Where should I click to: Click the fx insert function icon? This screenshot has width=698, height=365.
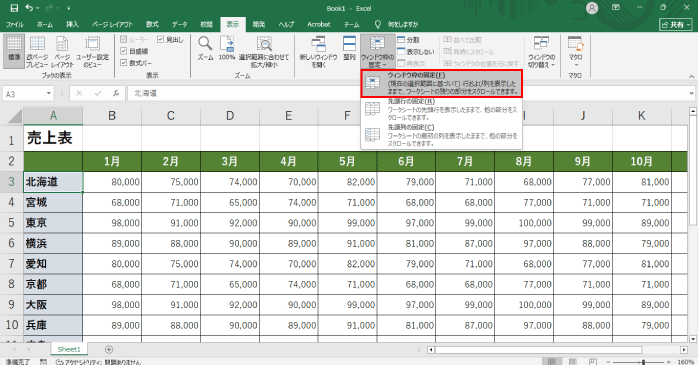[x=116, y=93]
